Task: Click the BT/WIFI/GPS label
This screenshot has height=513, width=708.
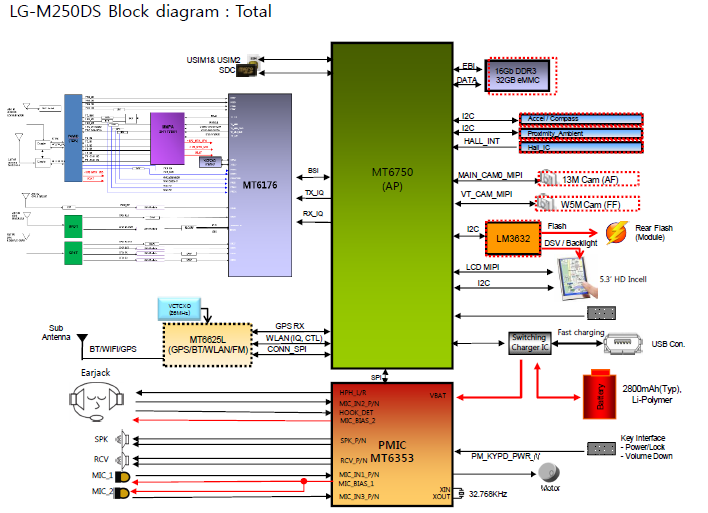Action: pyautogui.click(x=113, y=349)
